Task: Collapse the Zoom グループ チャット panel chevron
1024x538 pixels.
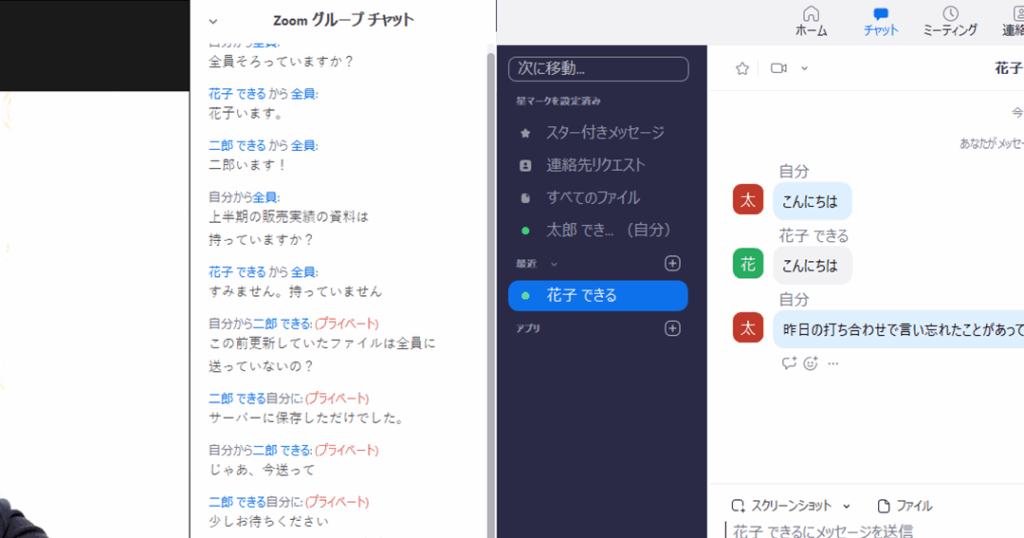Action: (x=213, y=21)
